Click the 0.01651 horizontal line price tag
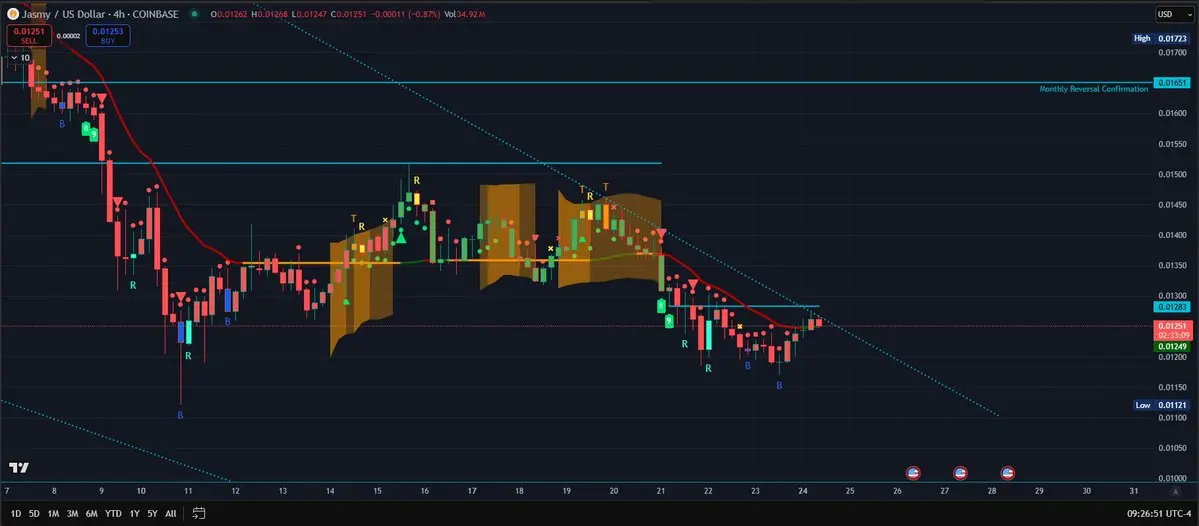The image size is (1199, 526). click(1171, 82)
